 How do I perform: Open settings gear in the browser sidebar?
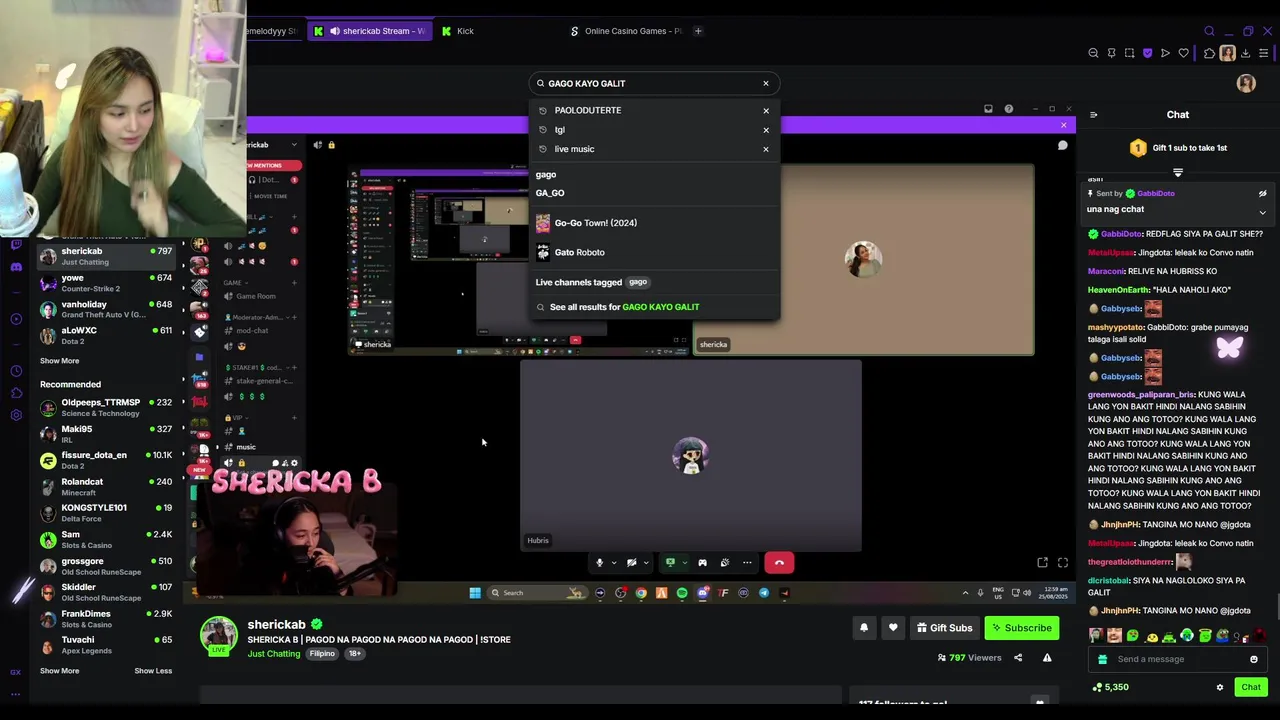pyautogui.click(x=16, y=415)
